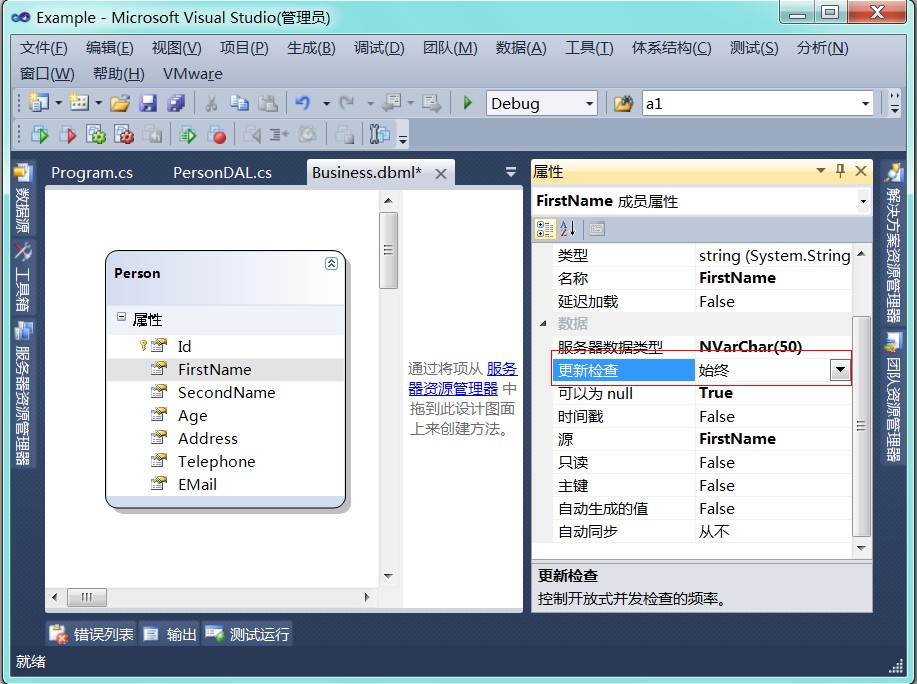
Task: Pin the Properties panel with pushpin
Action: (840, 171)
